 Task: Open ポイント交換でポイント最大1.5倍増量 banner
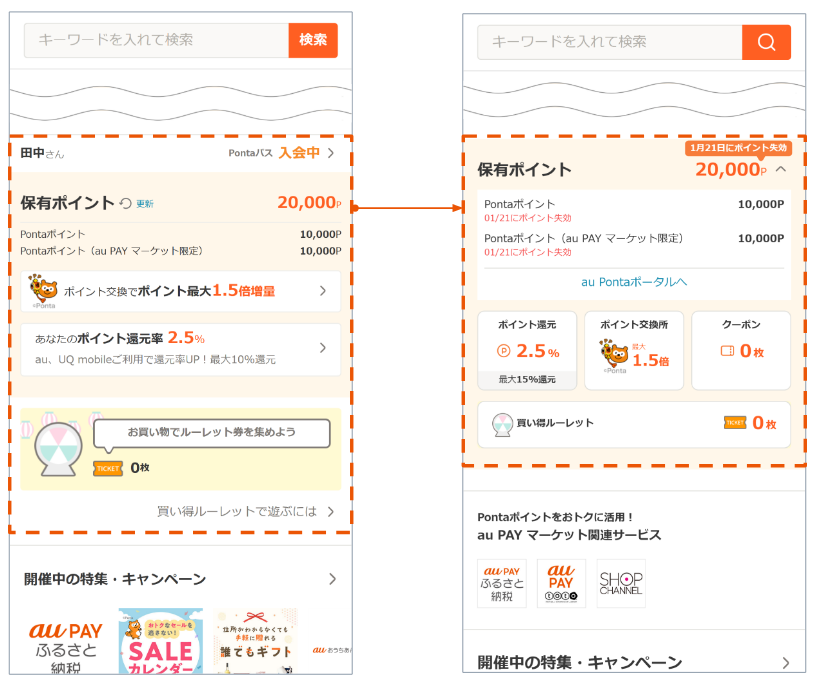180,291
